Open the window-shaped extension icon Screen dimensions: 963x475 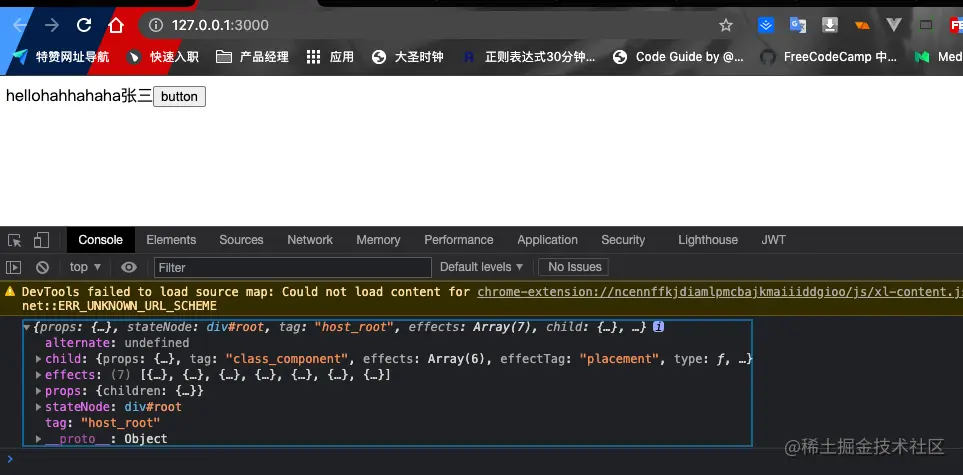(926, 25)
